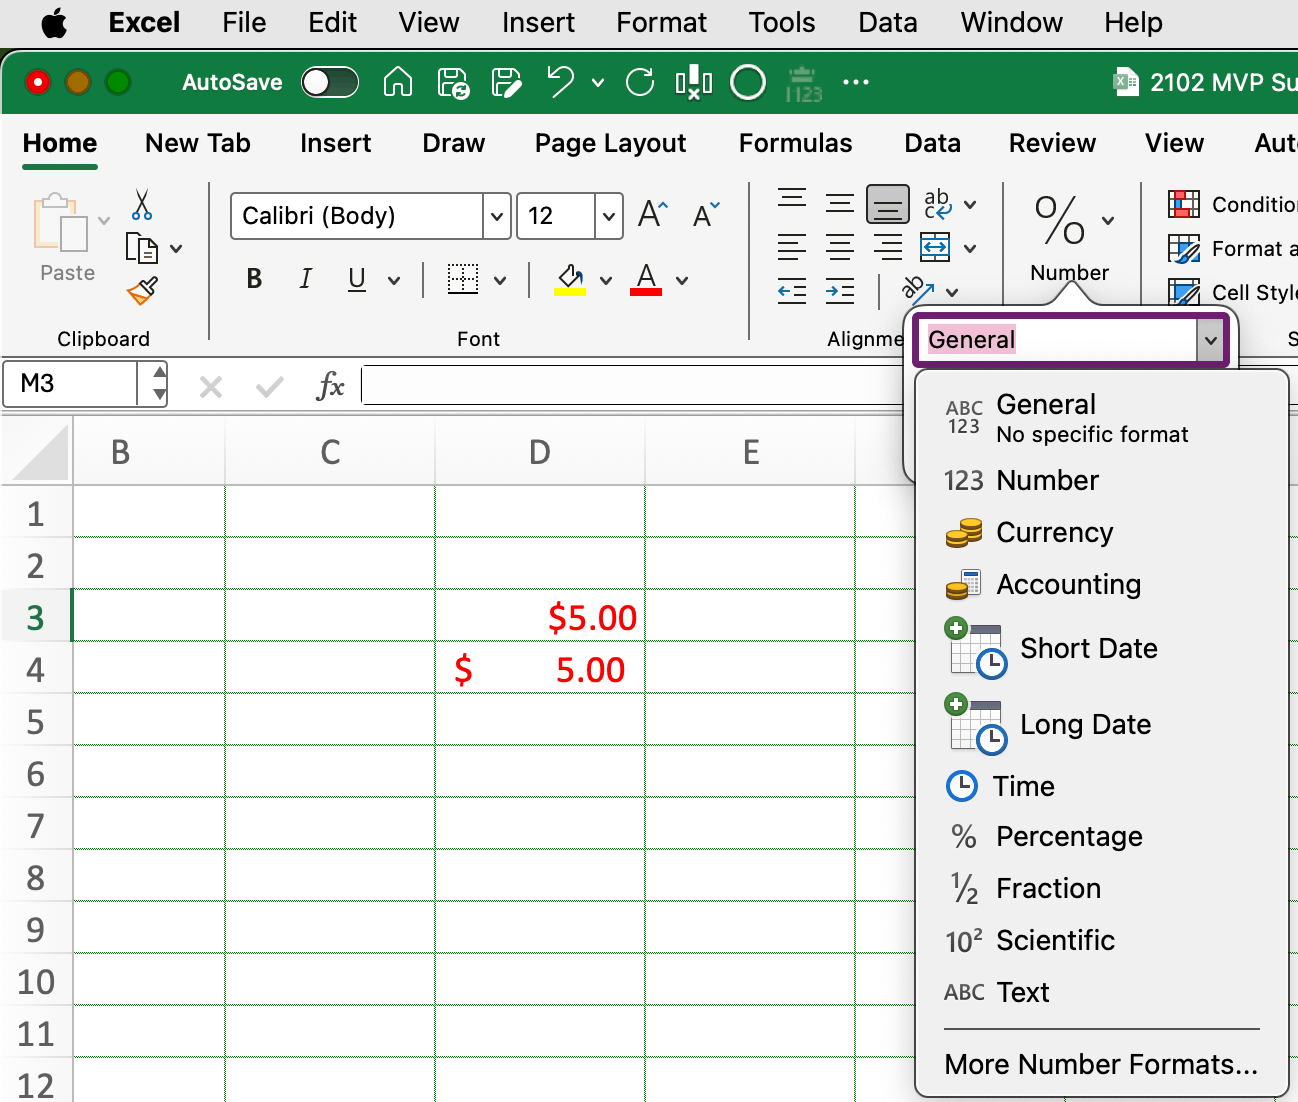
Task: Click the Format as Table icon
Action: [1184, 248]
